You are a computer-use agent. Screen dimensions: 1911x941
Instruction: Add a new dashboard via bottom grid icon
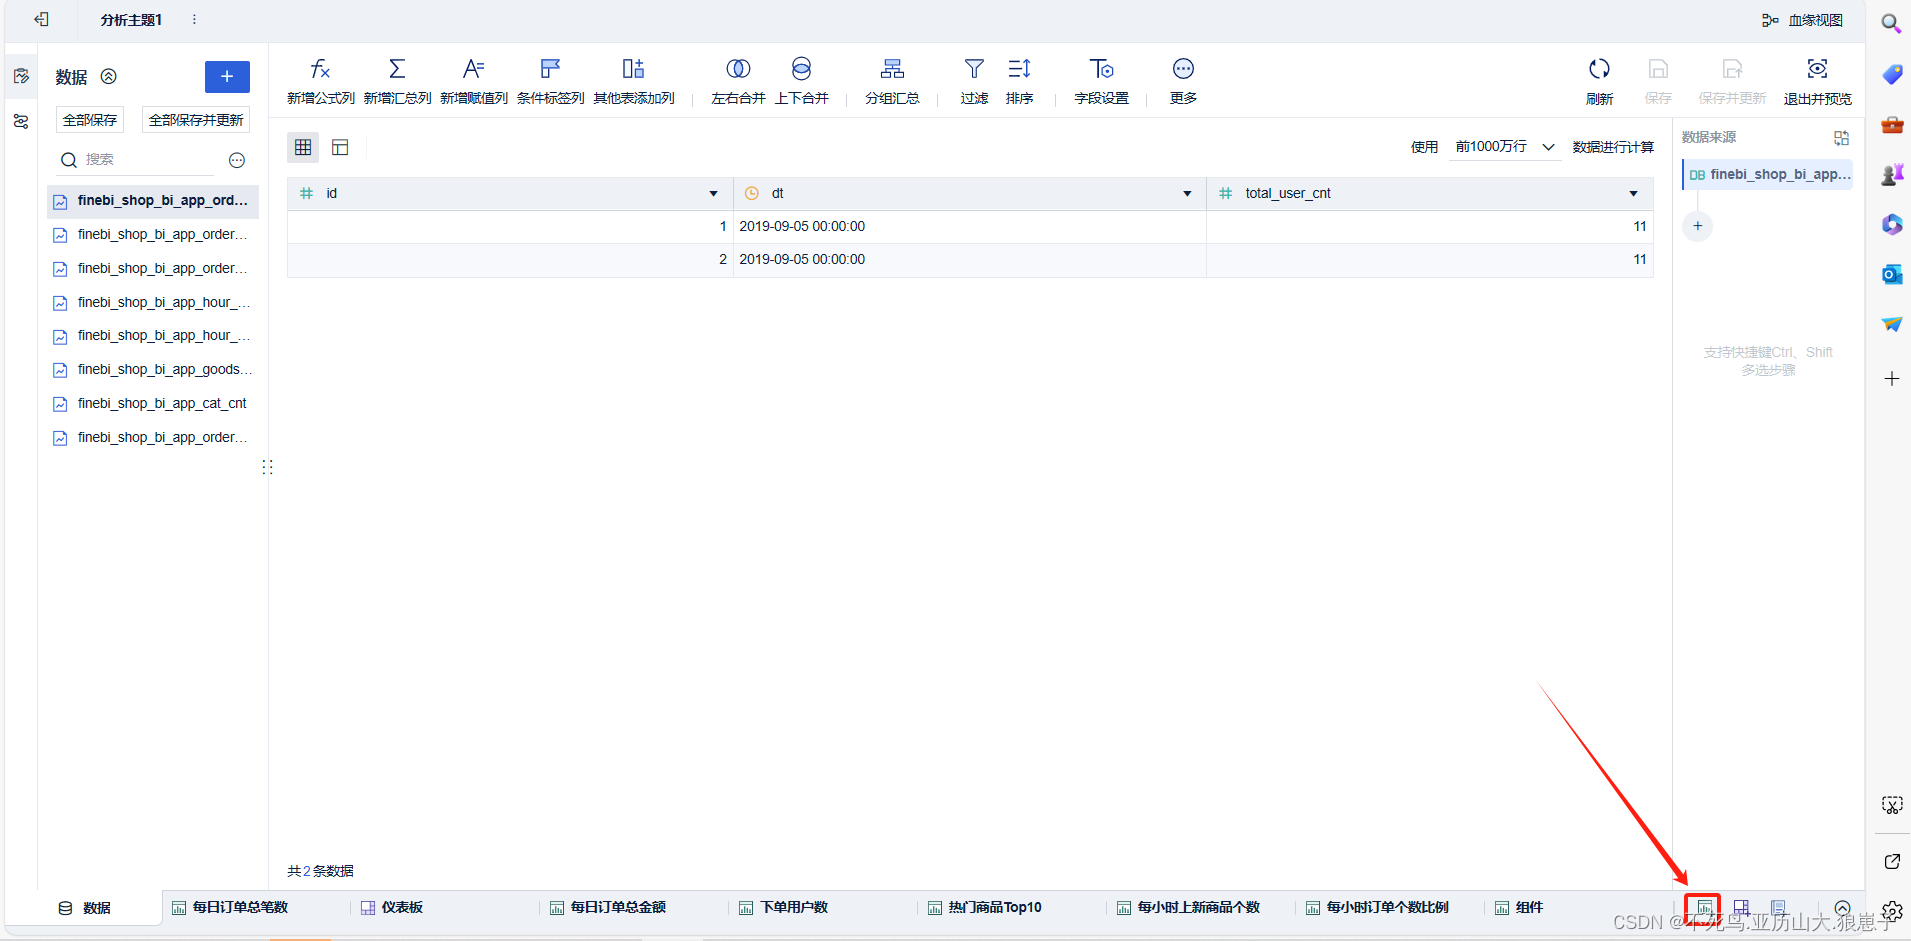pyautogui.click(x=1741, y=908)
